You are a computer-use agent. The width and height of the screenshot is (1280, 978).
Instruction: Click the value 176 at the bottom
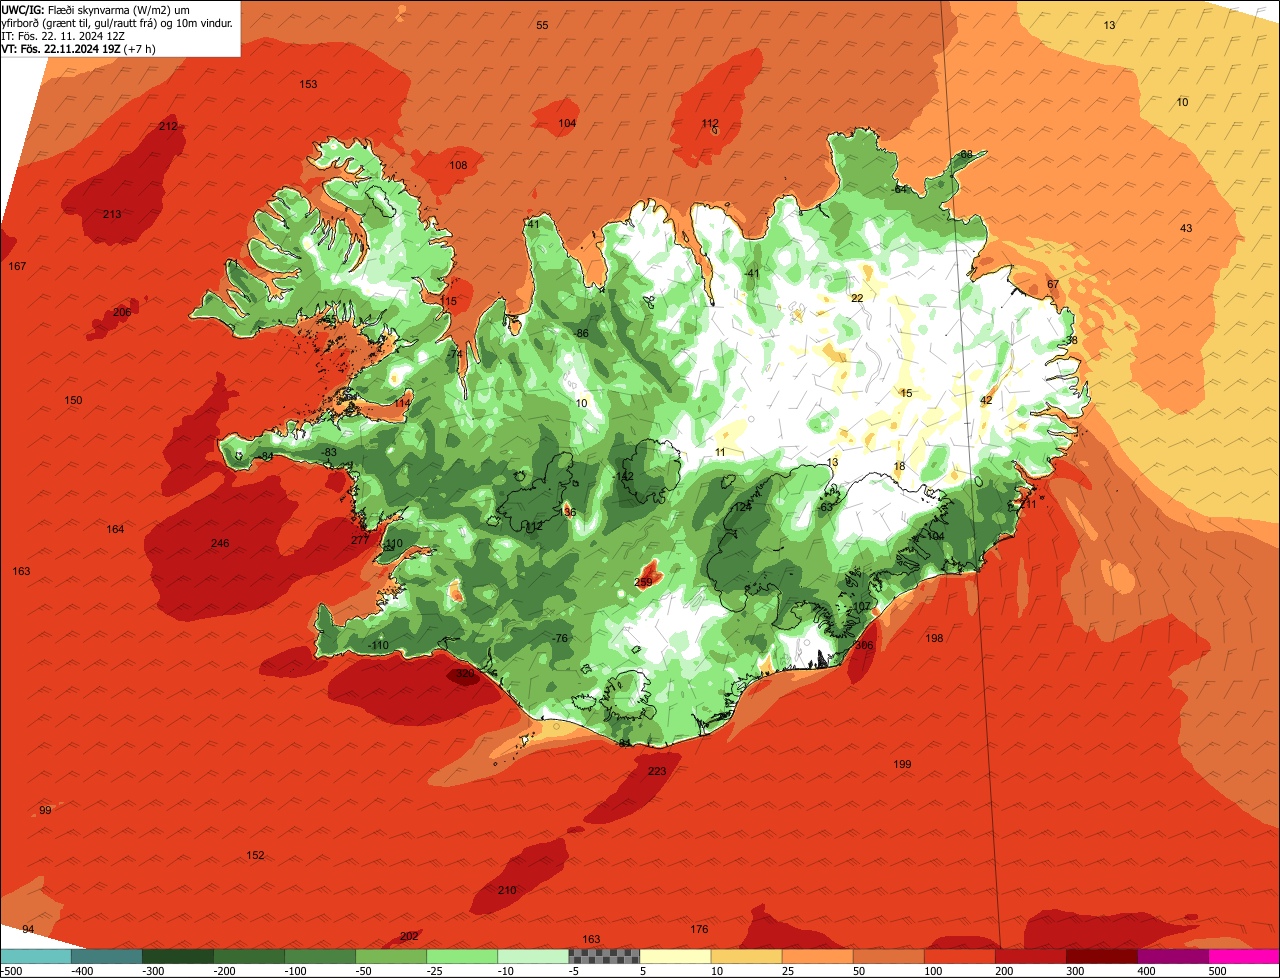tap(699, 930)
